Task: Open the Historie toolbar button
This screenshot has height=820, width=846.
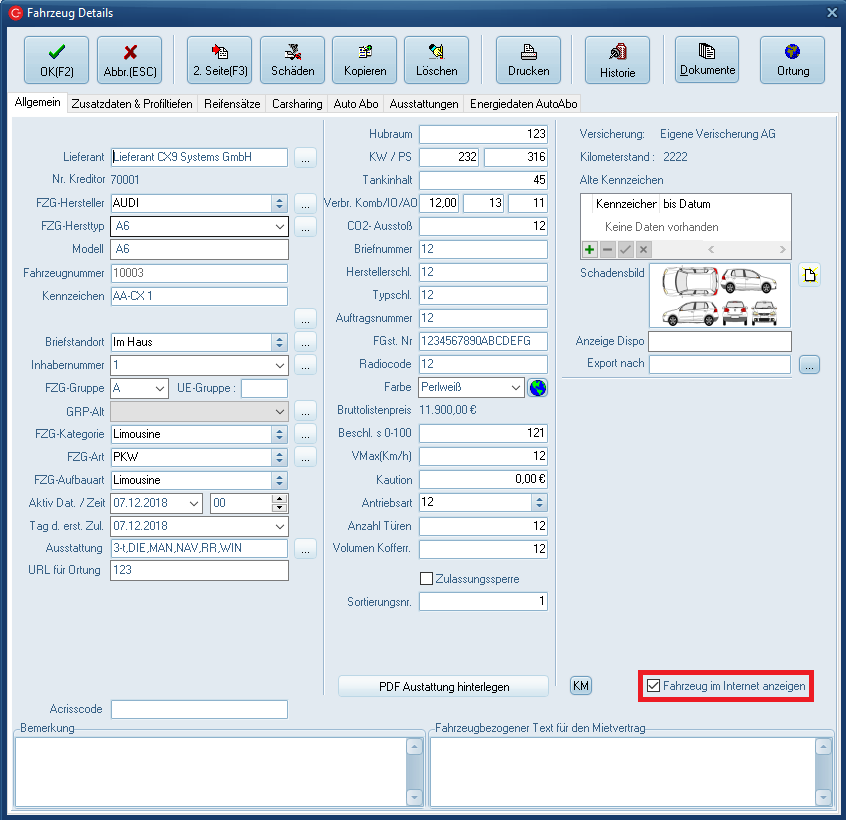Action: [617, 60]
